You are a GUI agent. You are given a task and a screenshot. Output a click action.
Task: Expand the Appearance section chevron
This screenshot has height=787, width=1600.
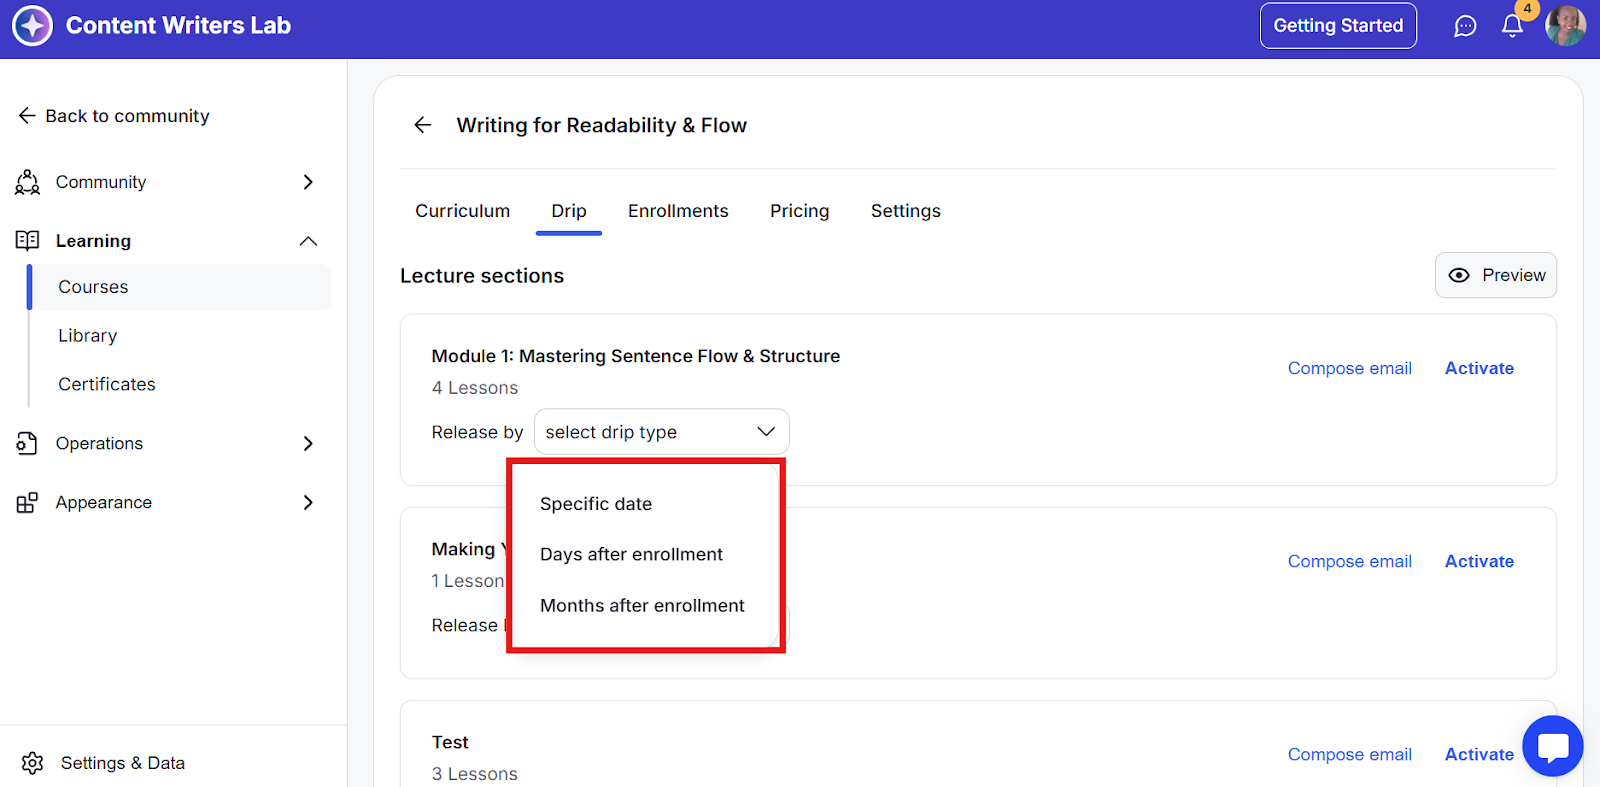pyautogui.click(x=308, y=502)
